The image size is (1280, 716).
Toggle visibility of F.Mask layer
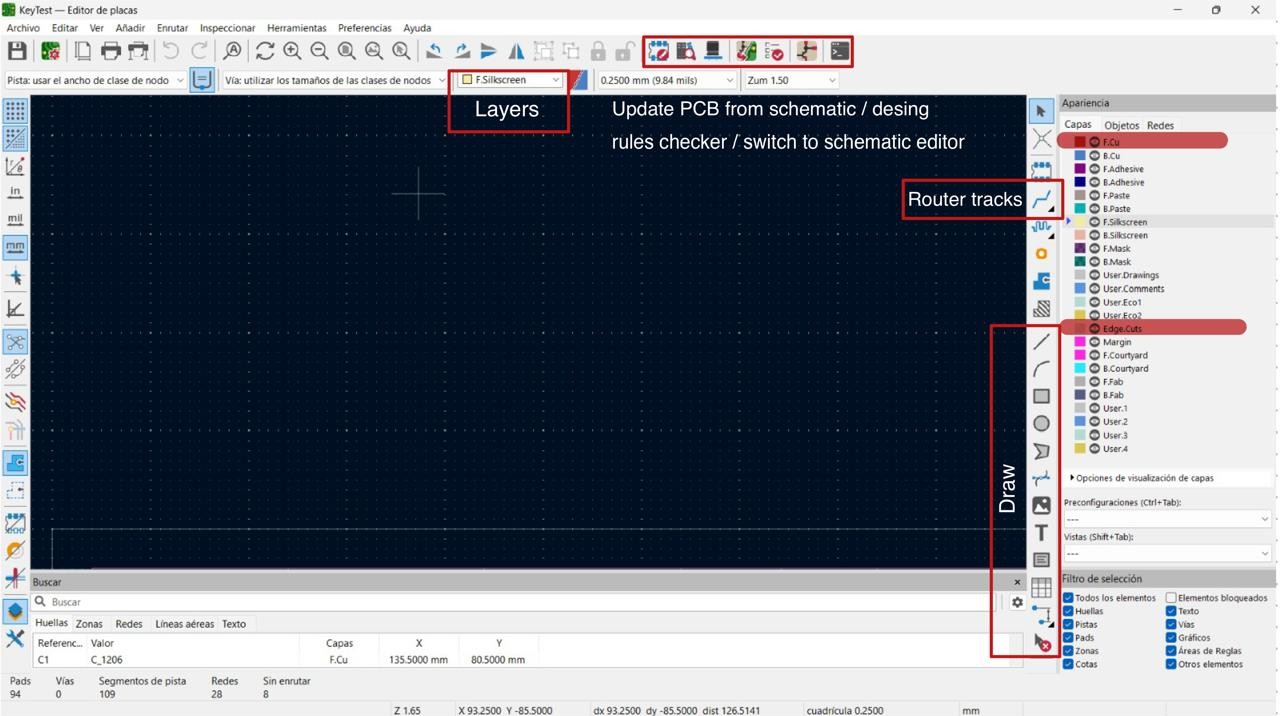tap(1094, 249)
